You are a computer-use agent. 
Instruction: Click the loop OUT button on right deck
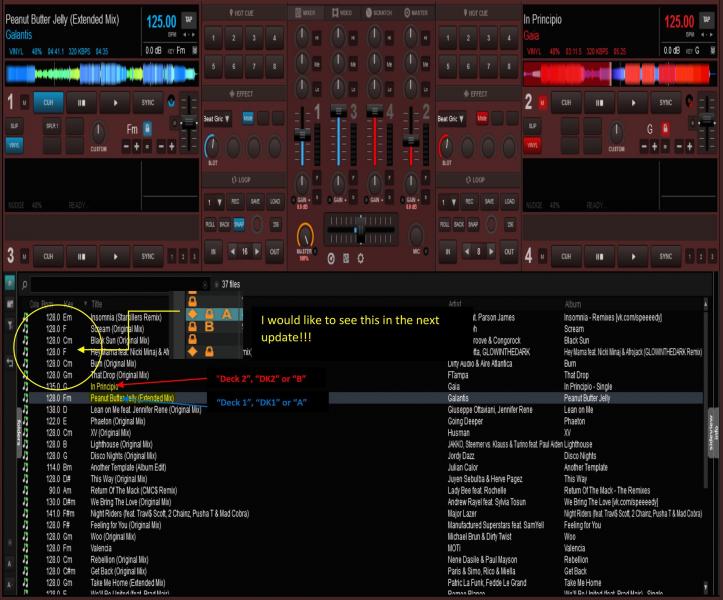[507, 252]
